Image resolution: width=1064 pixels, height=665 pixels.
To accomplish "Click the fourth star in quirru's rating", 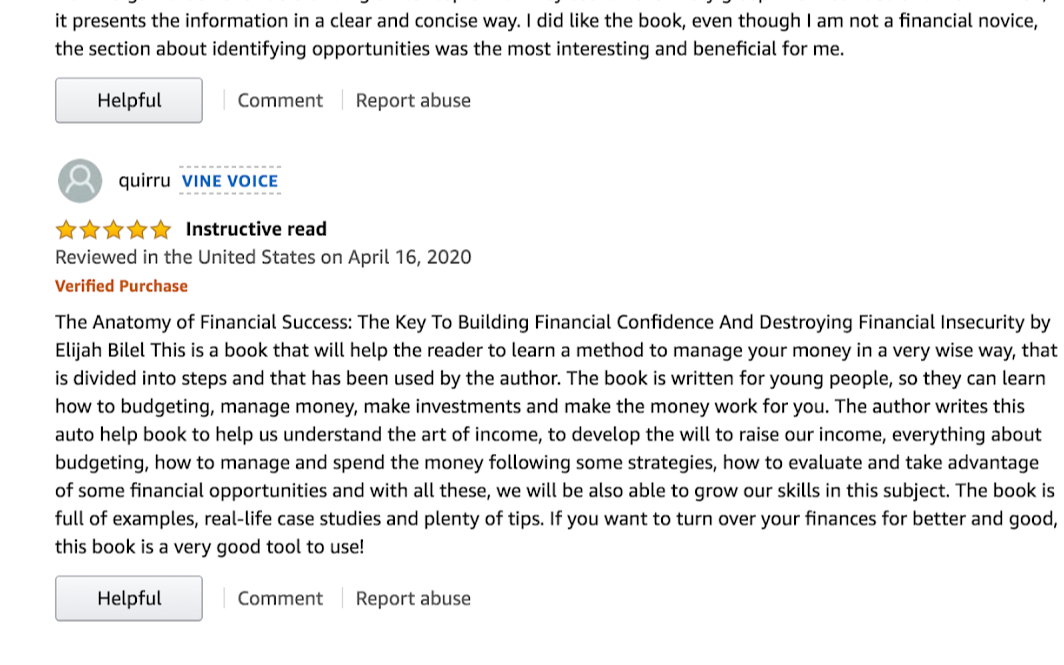I will point(137,230).
